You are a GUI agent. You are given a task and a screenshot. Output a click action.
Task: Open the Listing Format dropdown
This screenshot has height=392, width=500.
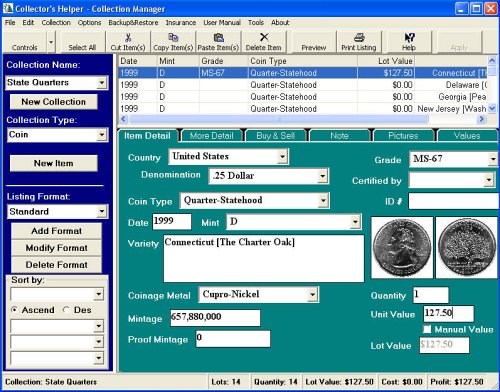tap(102, 211)
